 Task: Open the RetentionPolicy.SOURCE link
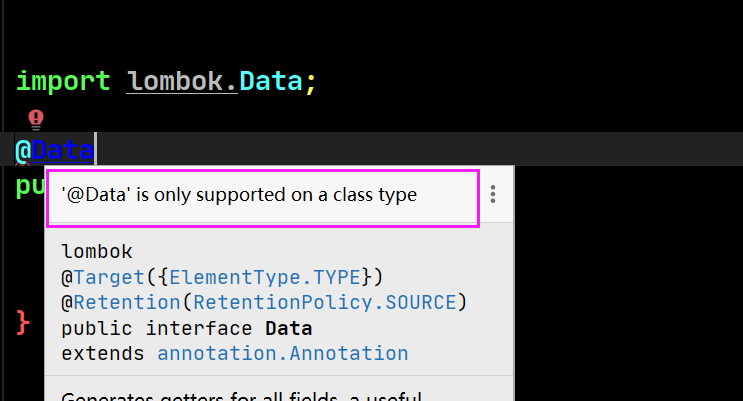[x=325, y=302]
